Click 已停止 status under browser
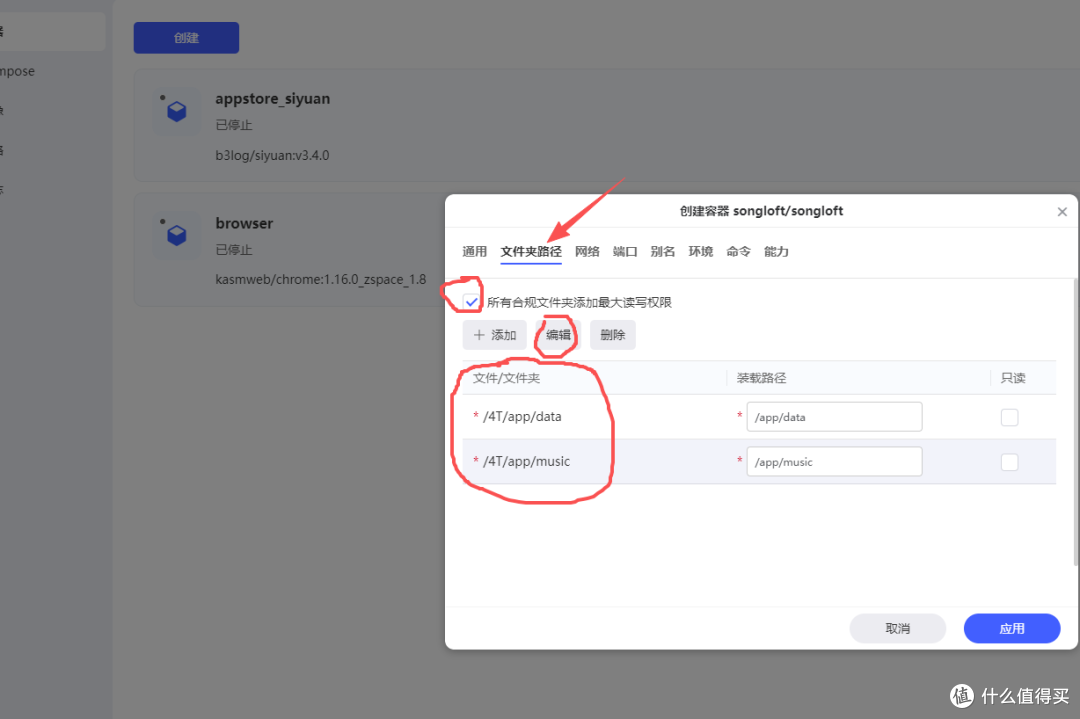Image resolution: width=1080 pixels, height=719 pixels. (233, 250)
